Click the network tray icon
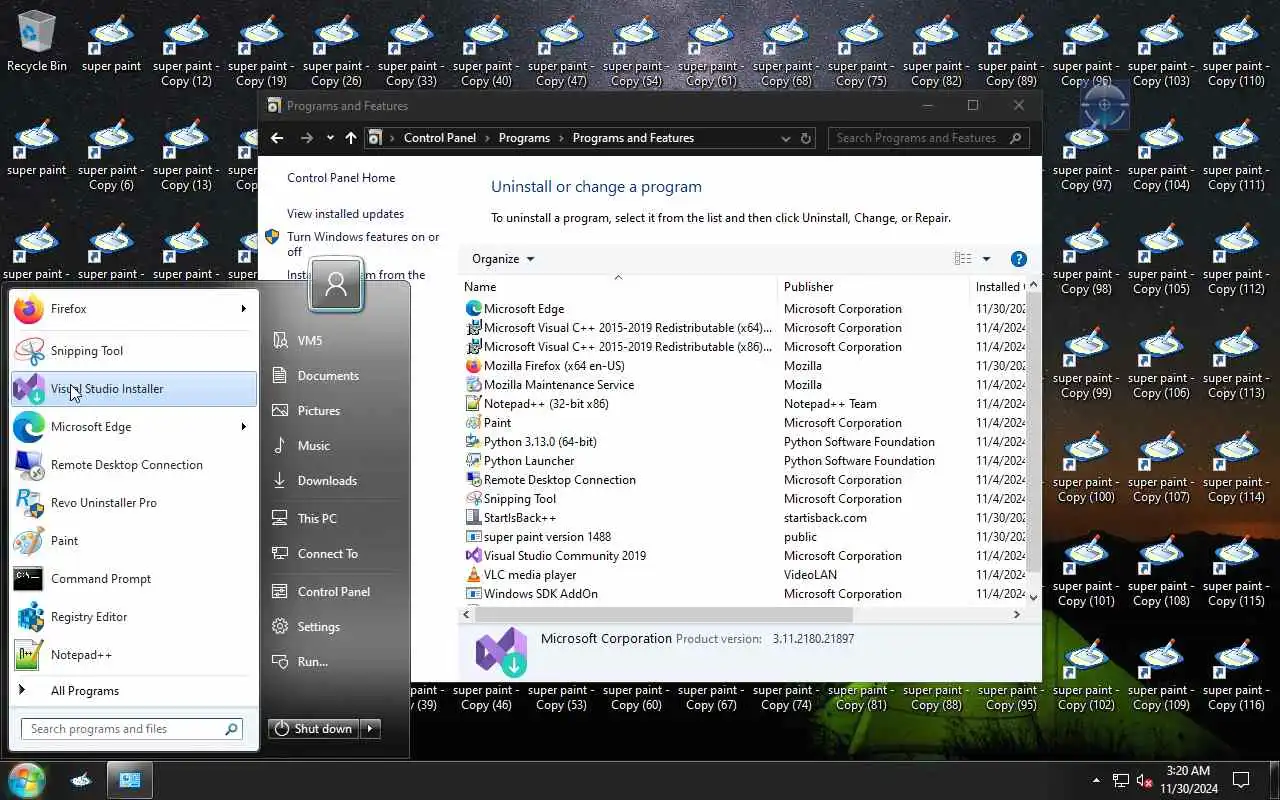 (x=1121, y=780)
